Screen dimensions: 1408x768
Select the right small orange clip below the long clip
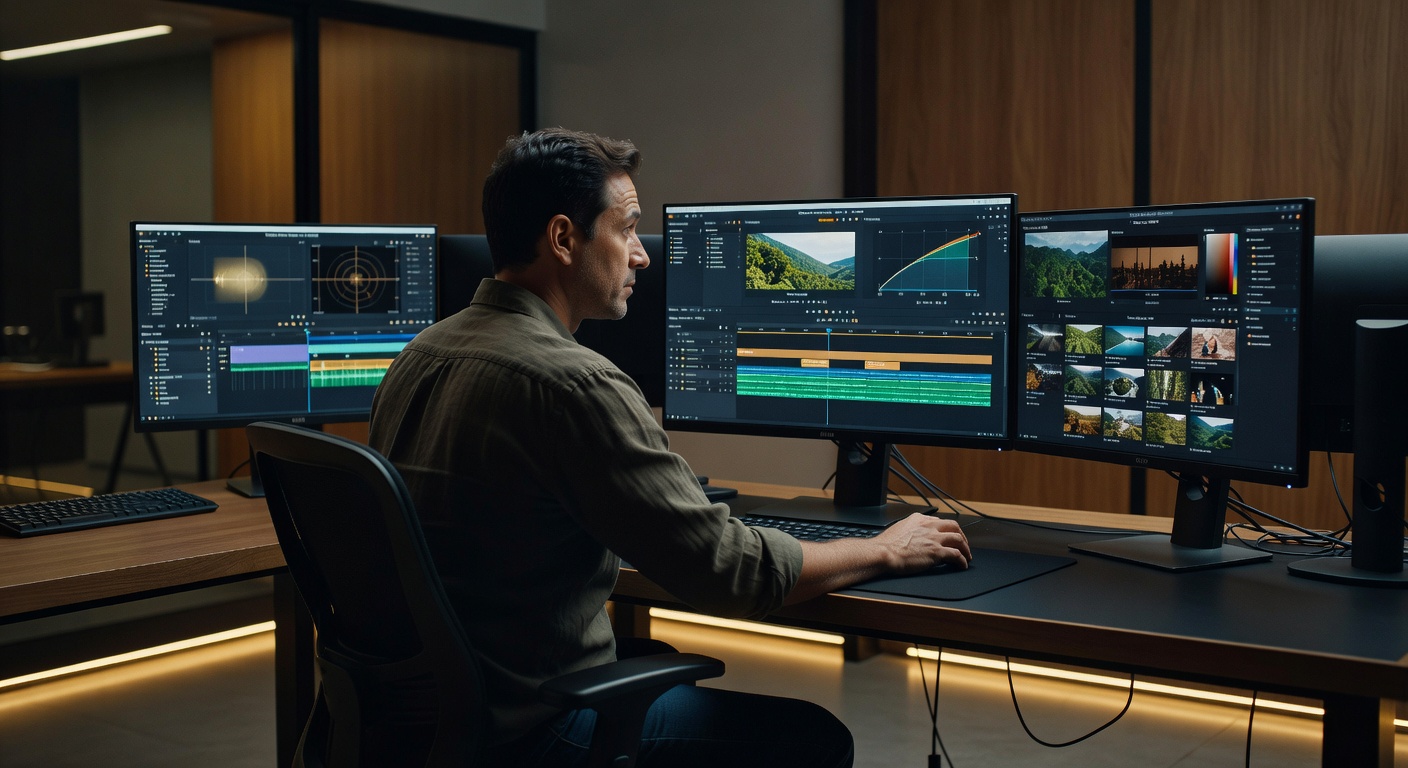tap(882, 366)
